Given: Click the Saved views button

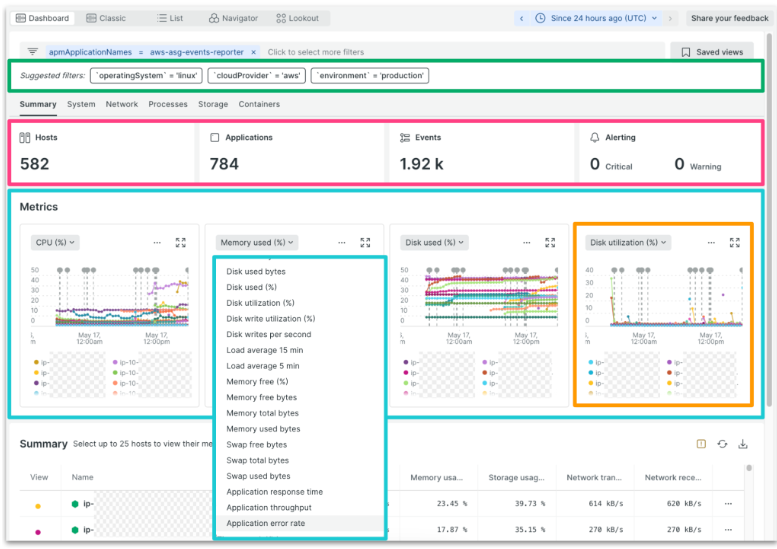Looking at the screenshot, I should pyautogui.click(x=711, y=52).
